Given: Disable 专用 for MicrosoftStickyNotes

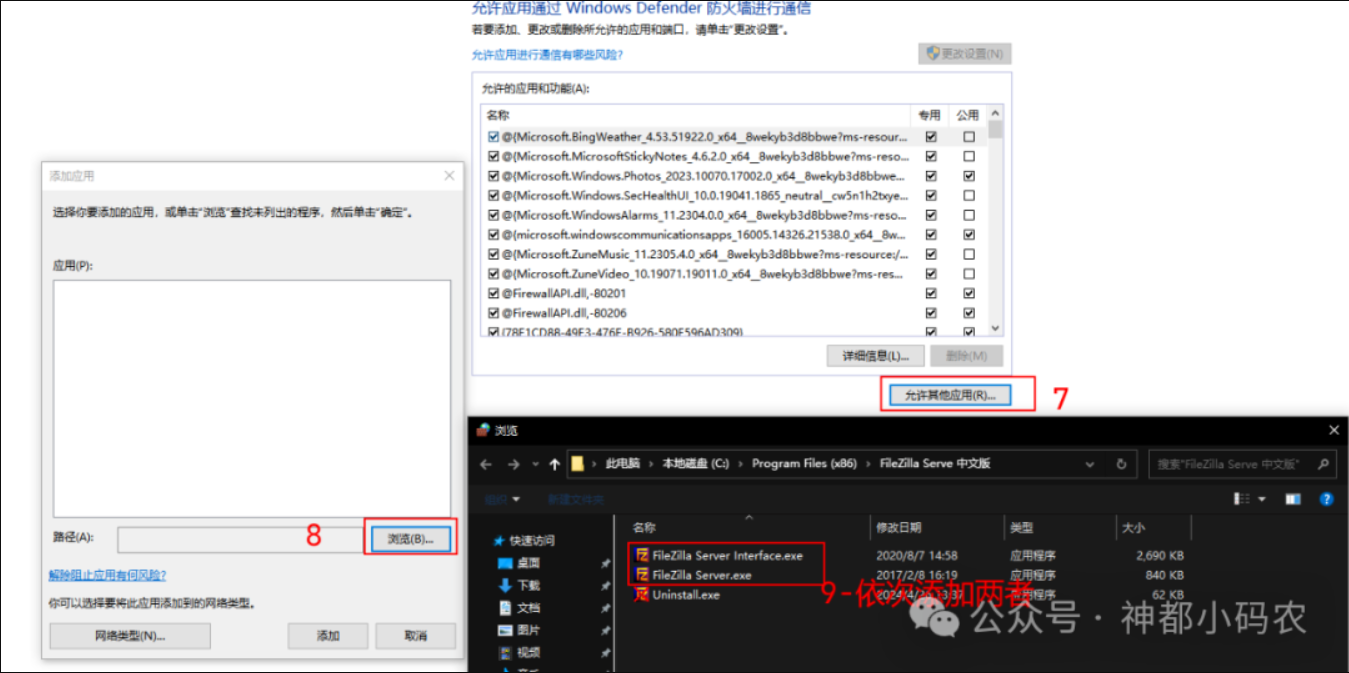Looking at the screenshot, I should [x=931, y=156].
